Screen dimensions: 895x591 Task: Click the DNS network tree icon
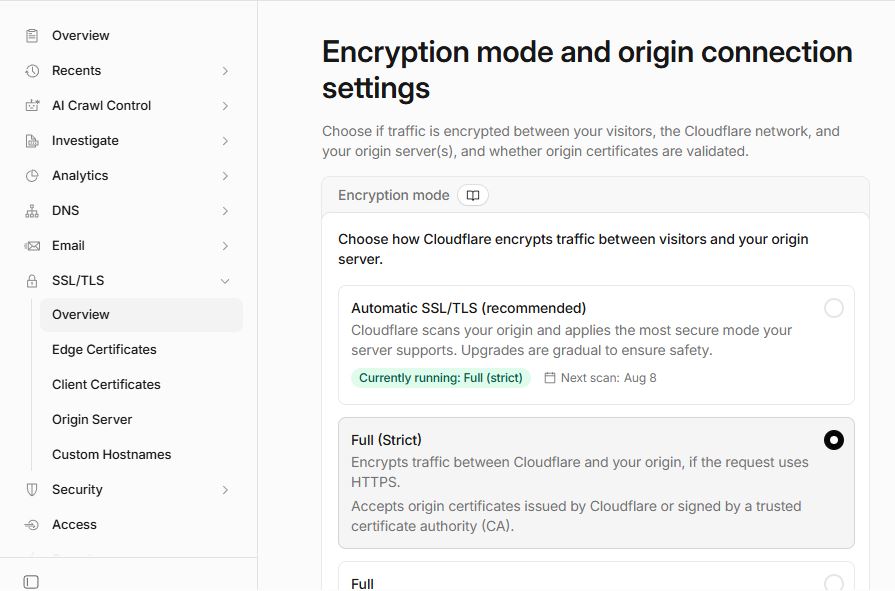point(32,211)
